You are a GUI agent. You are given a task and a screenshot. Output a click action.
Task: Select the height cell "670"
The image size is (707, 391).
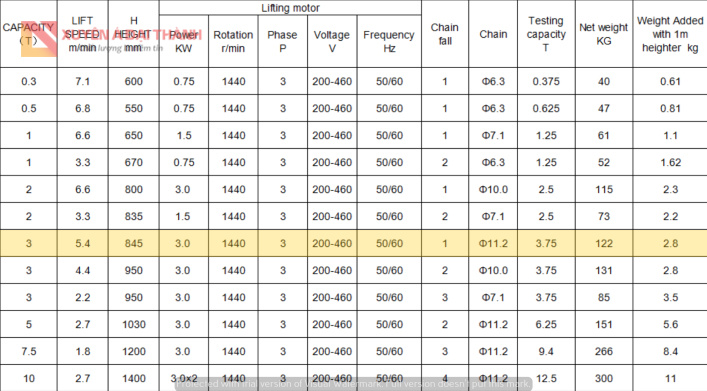tap(133, 162)
